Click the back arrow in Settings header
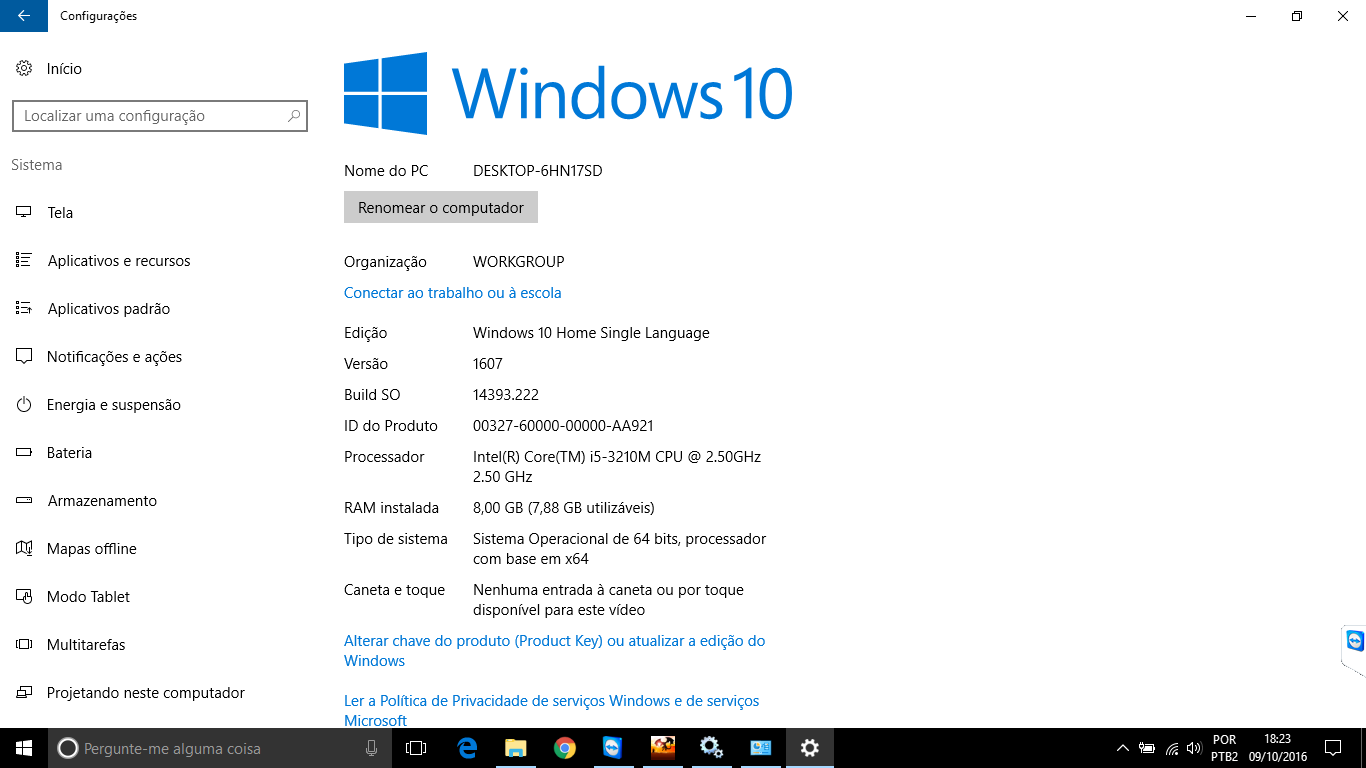Image resolution: width=1366 pixels, height=768 pixels. pyautogui.click(x=23, y=16)
